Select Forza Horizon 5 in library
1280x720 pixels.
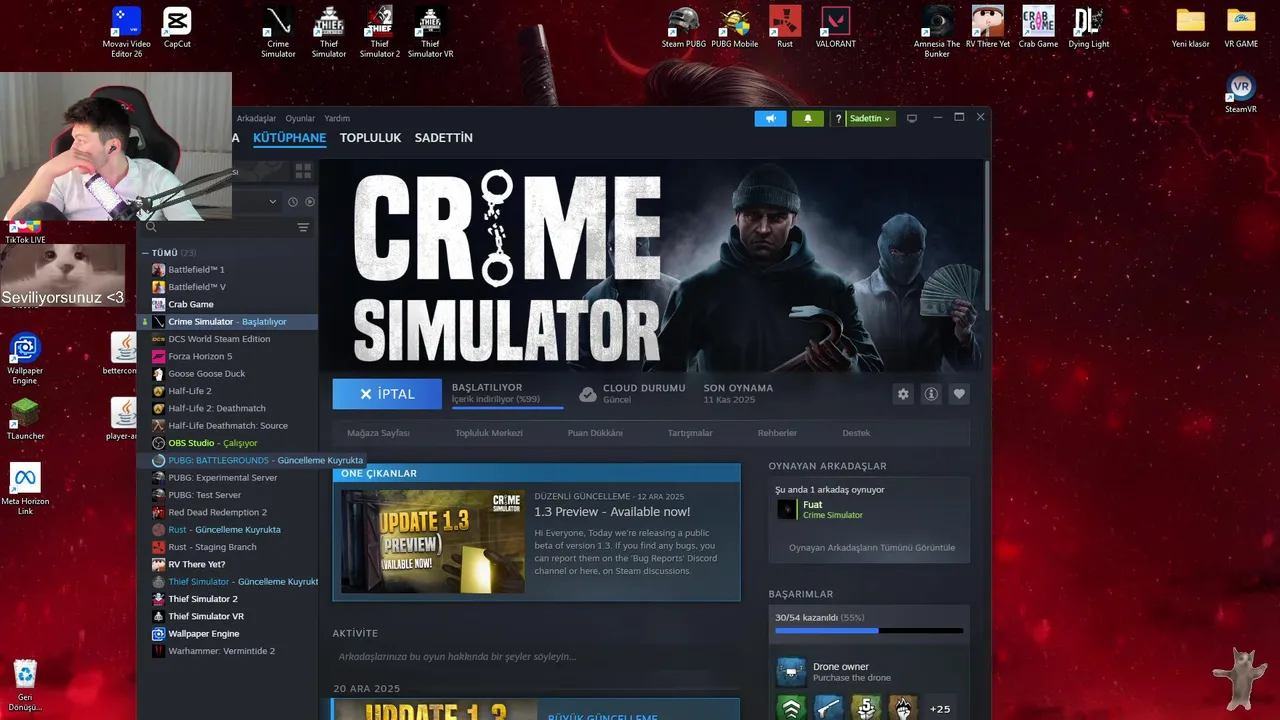tap(227, 356)
